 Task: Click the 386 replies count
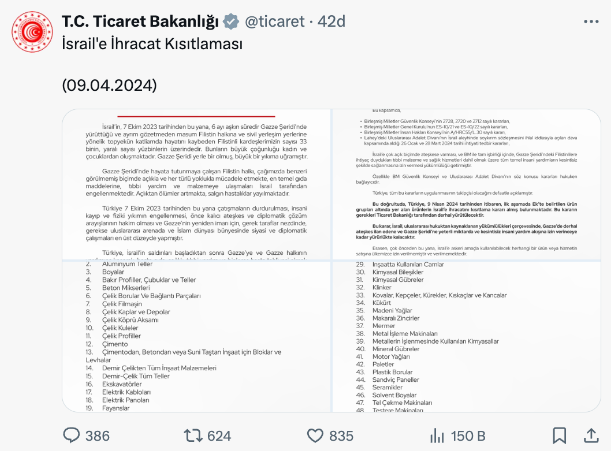tap(98, 435)
